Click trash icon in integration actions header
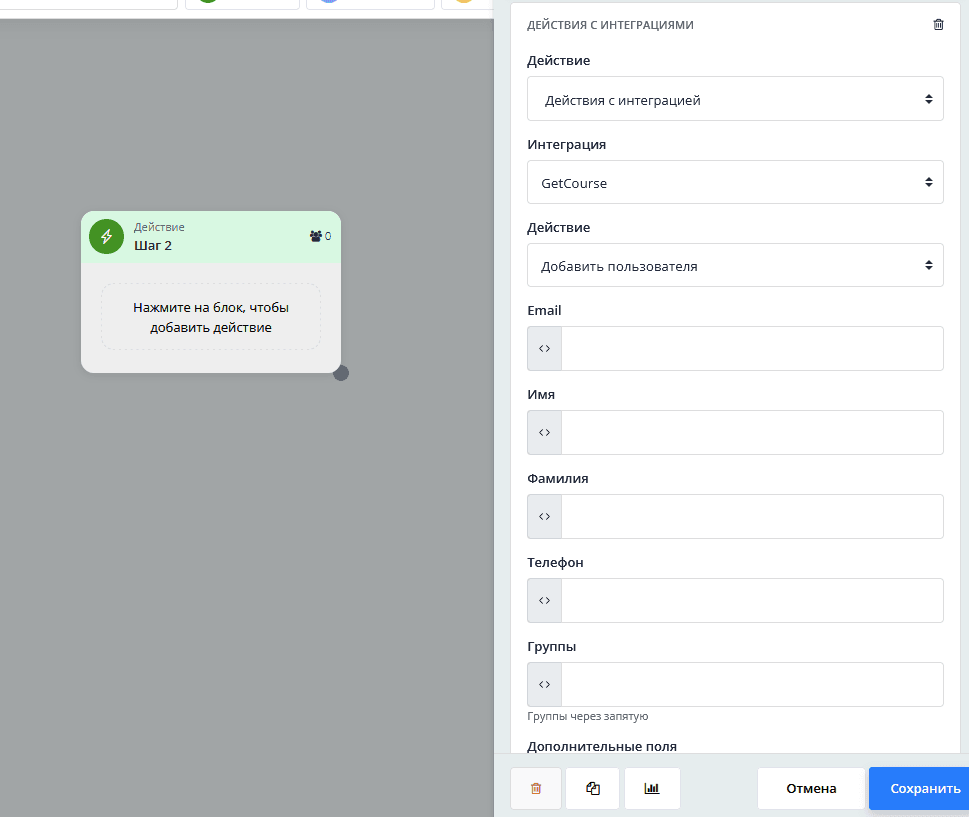This screenshot has width=969, height=817. click(938, 25)
